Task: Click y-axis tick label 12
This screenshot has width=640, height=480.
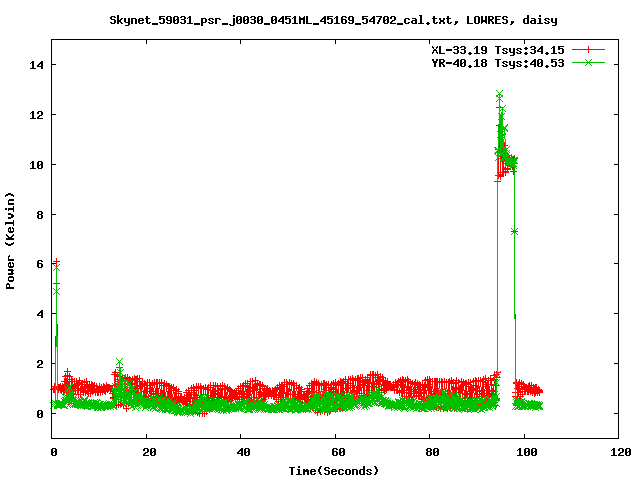Action: (x=36, y=115)
